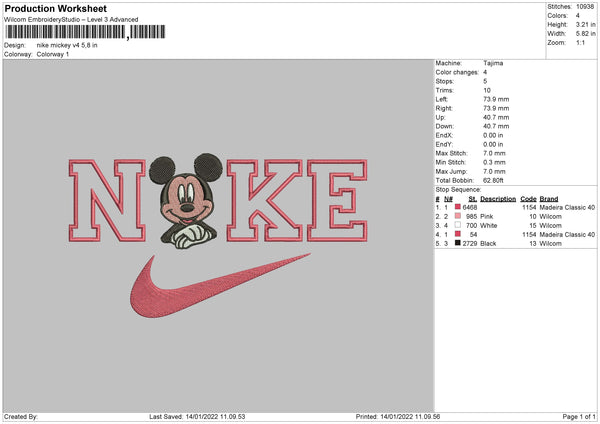Click stitch count "54" in stop row 4

coord(473,235)
